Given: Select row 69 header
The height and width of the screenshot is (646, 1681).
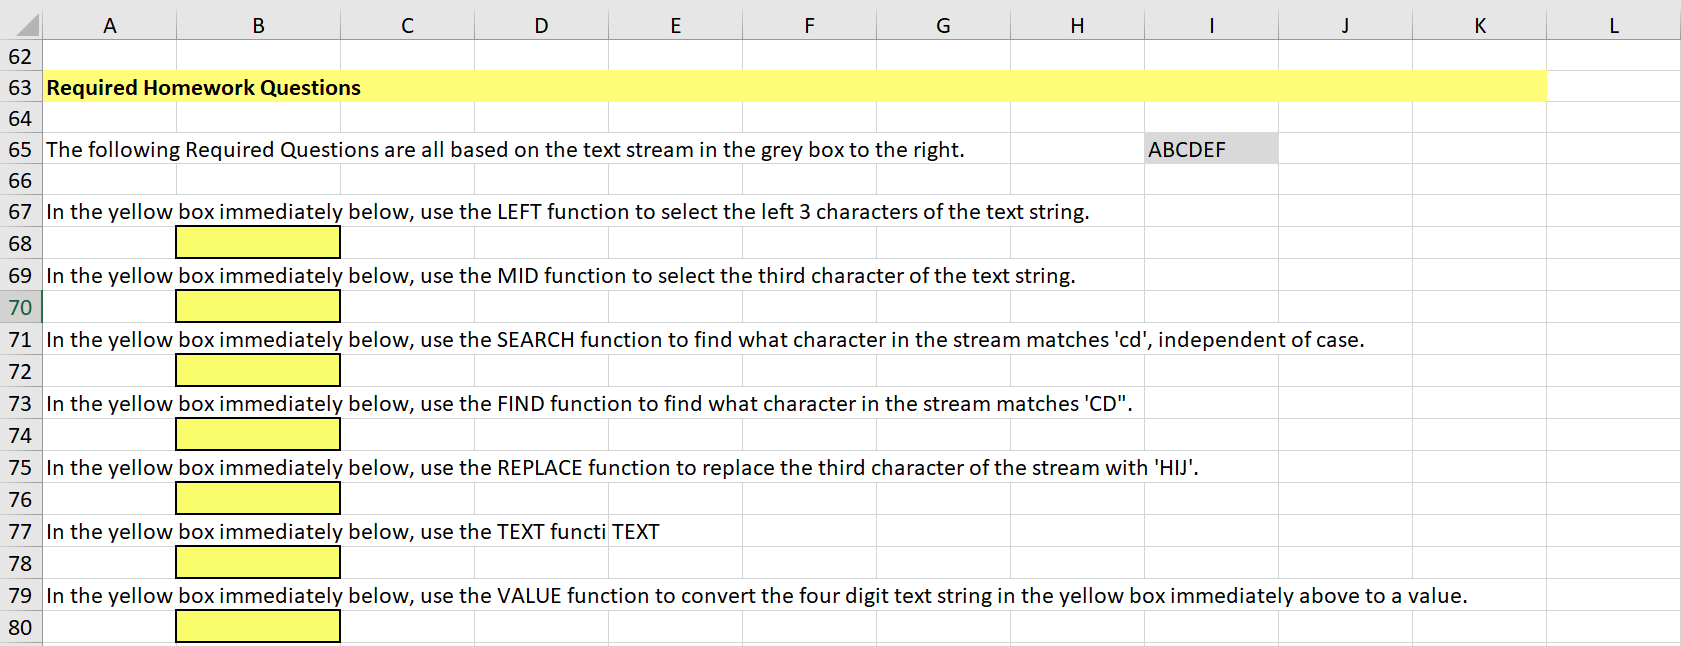Looking at the screenshot, I should pos(21,275).
